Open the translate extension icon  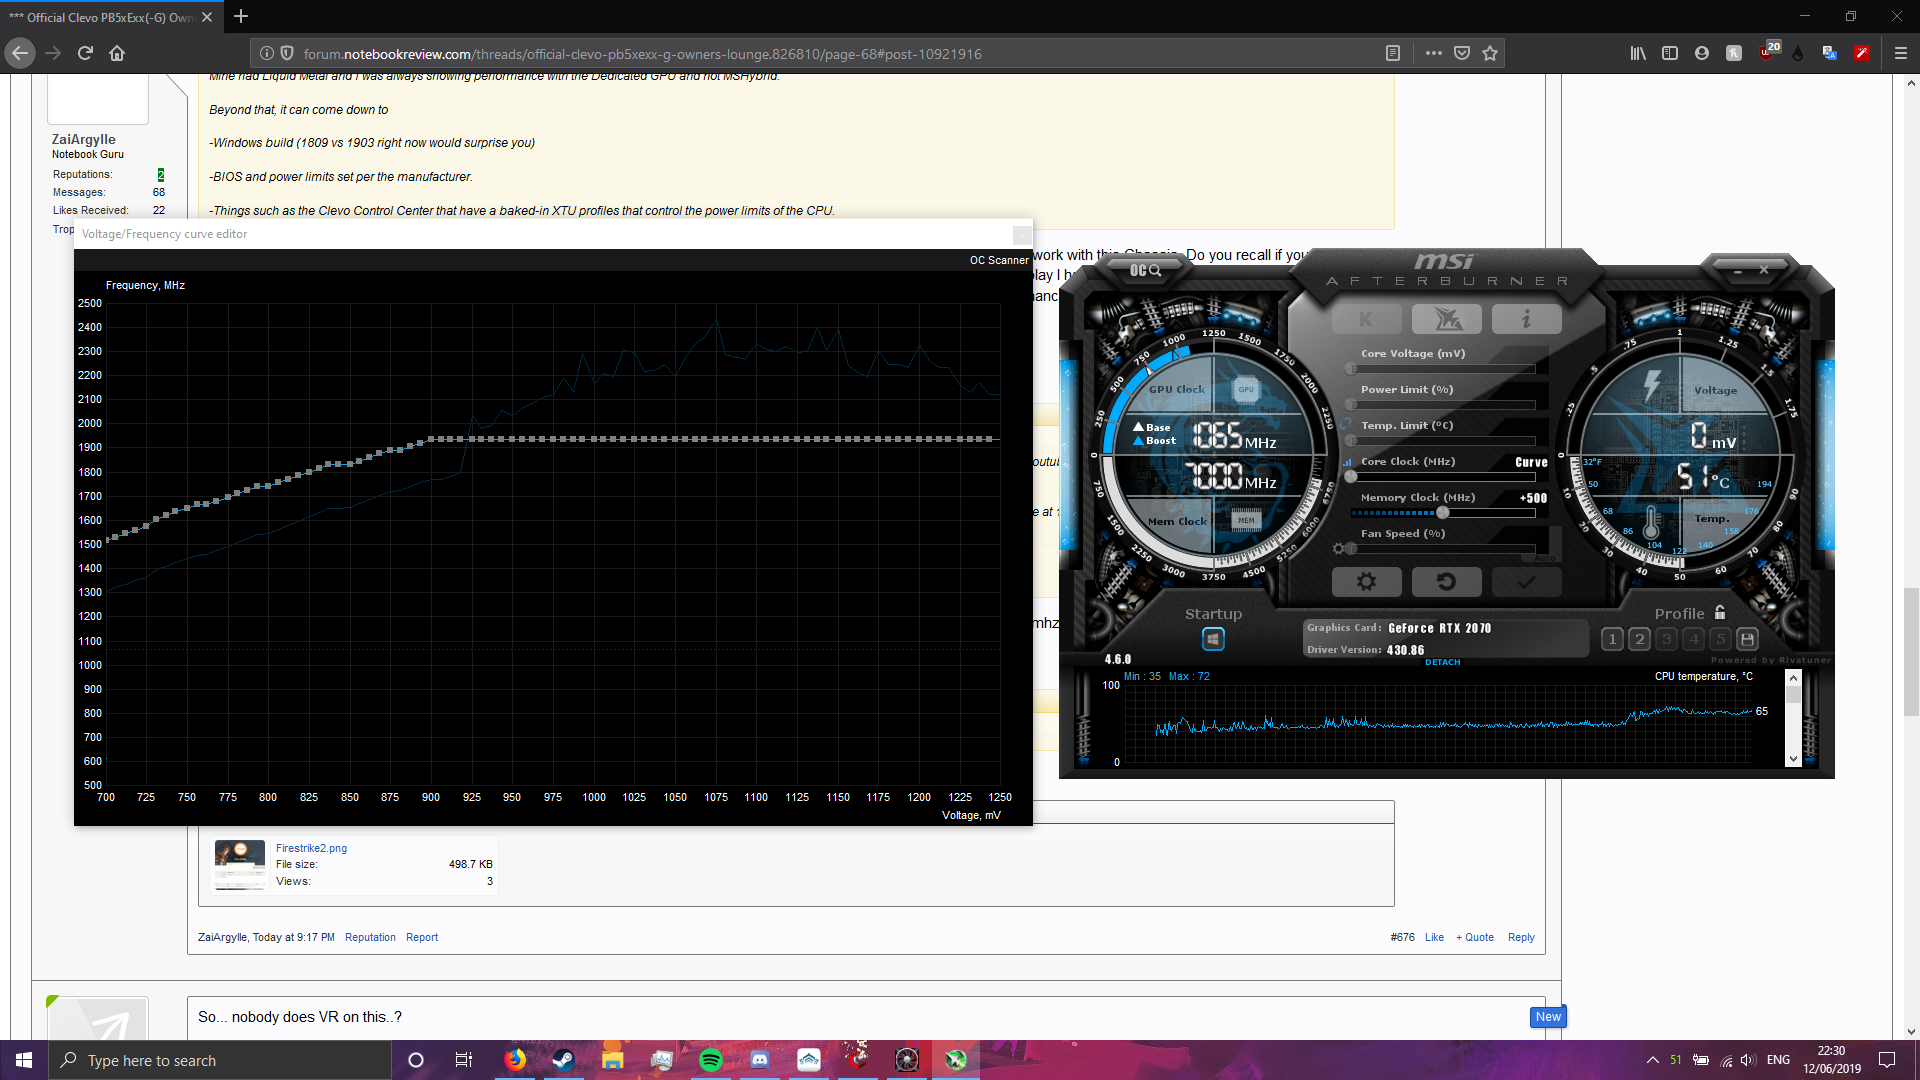coord(1830,53)
